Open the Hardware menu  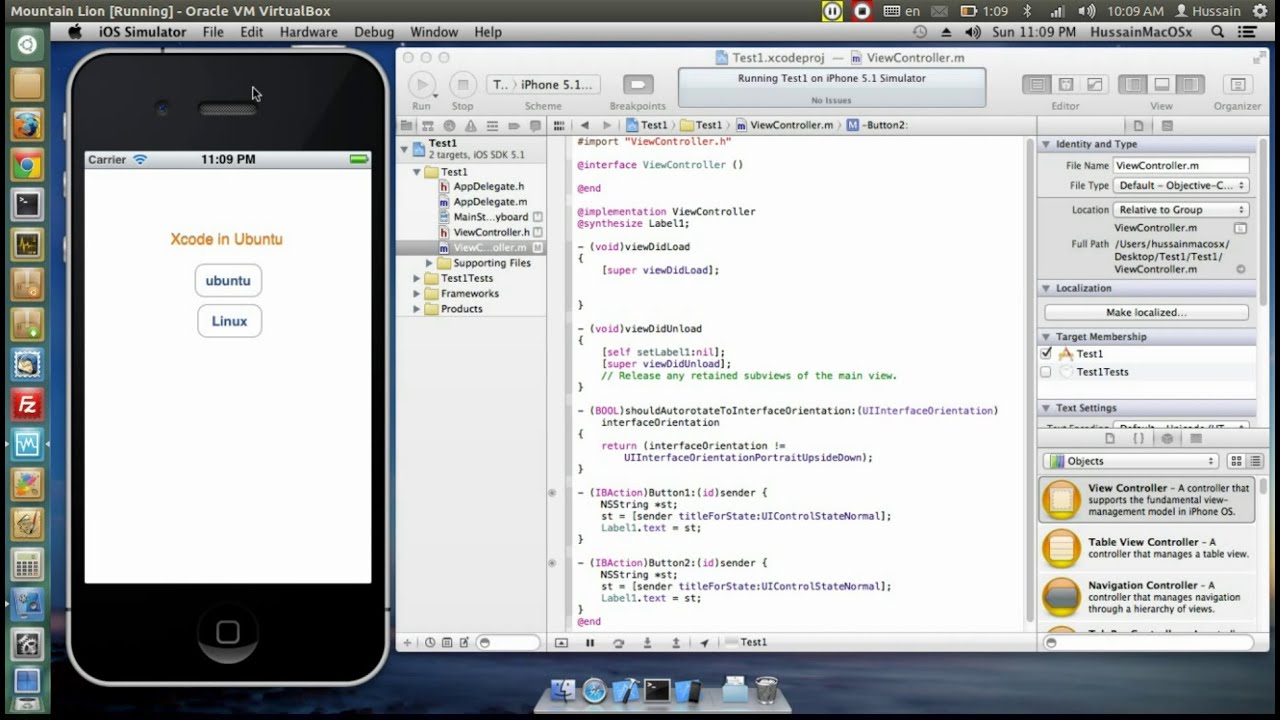(308, 32)
